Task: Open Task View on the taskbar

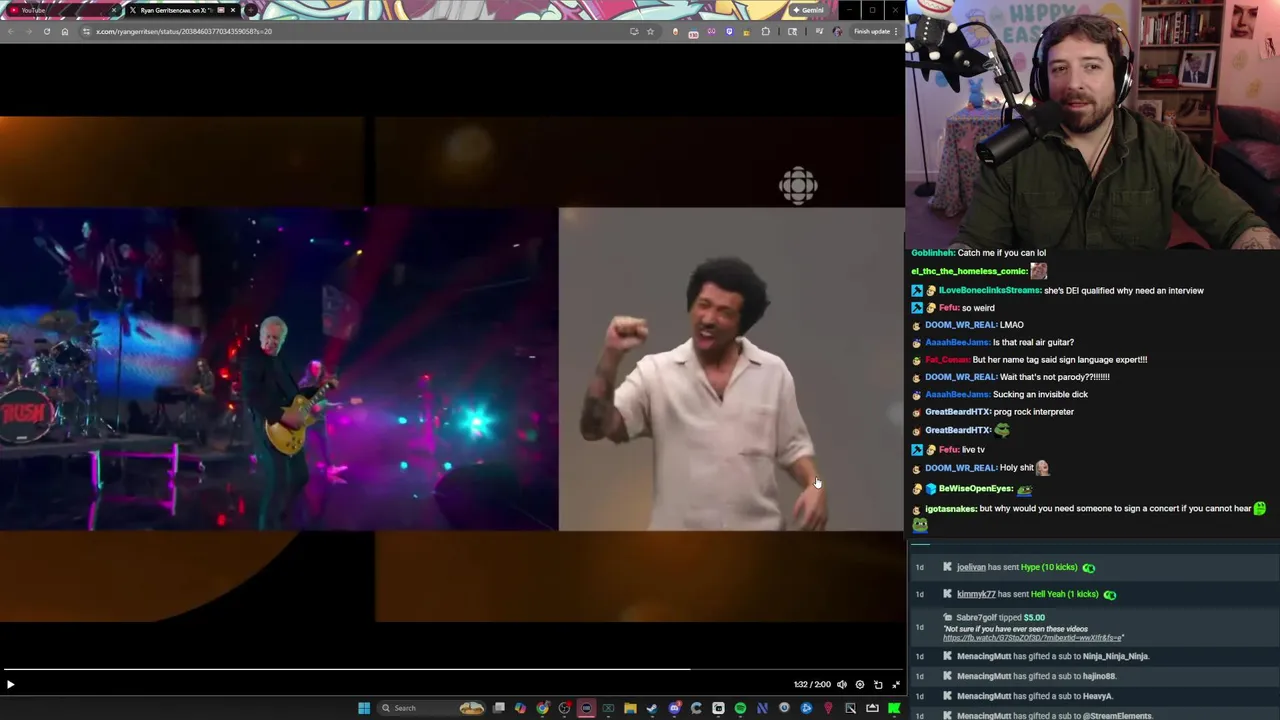Action: pos(499,708)
